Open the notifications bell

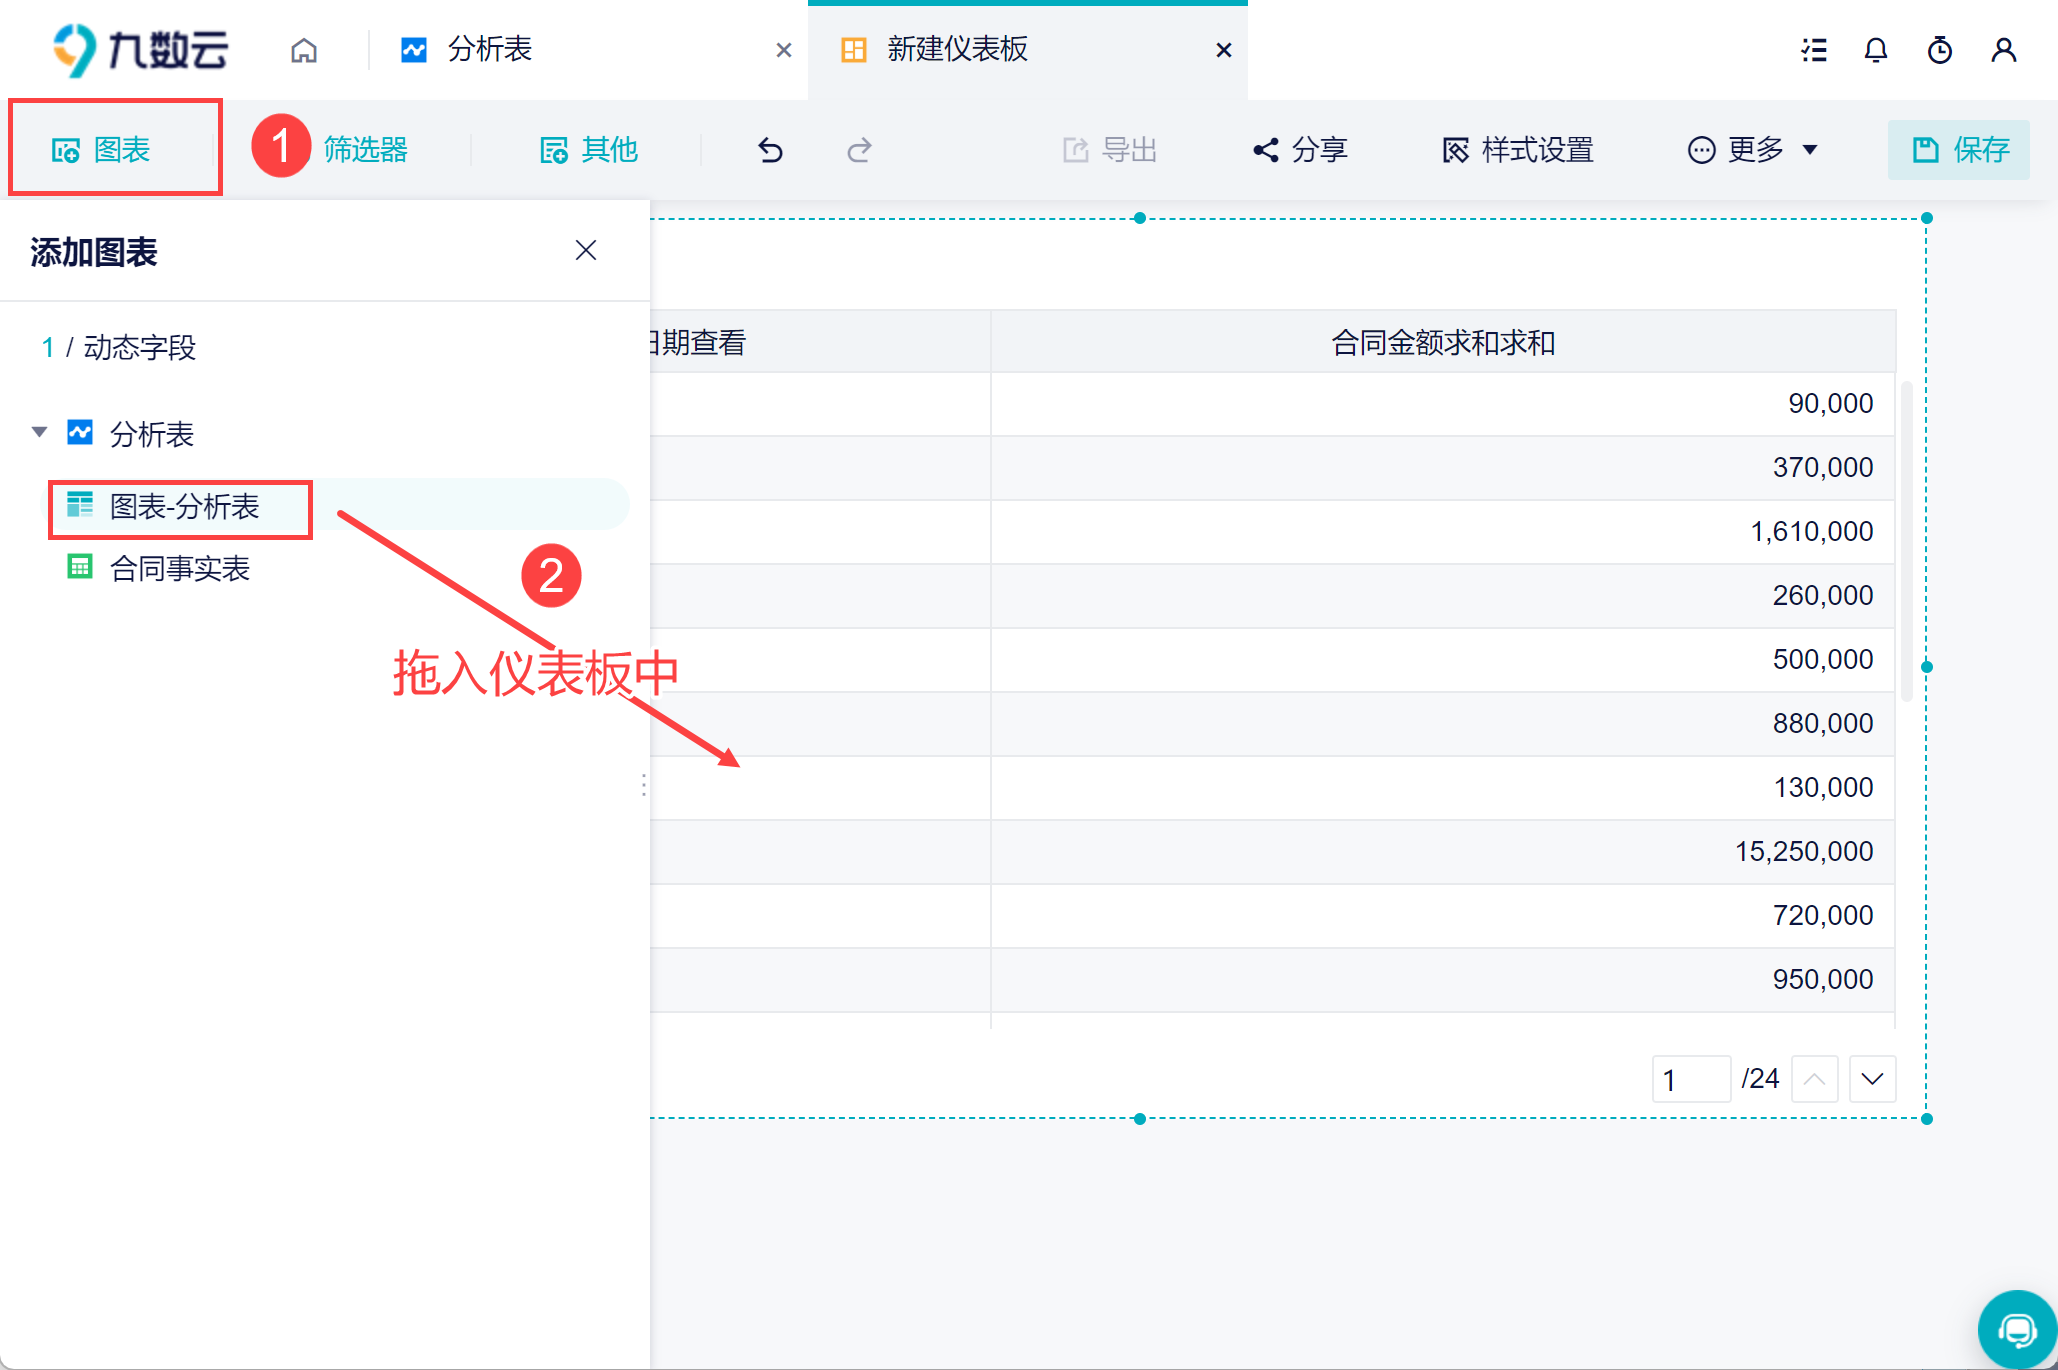click(x=1876, y=50)
